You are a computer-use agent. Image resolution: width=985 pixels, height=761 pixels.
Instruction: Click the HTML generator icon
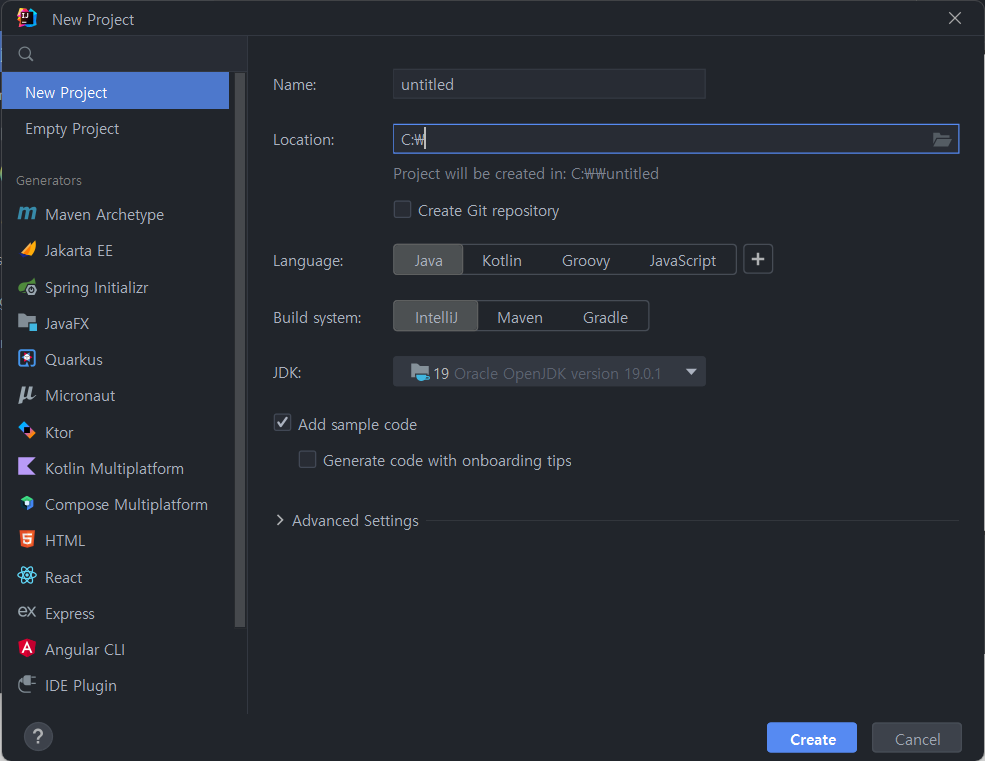point(27,539)
